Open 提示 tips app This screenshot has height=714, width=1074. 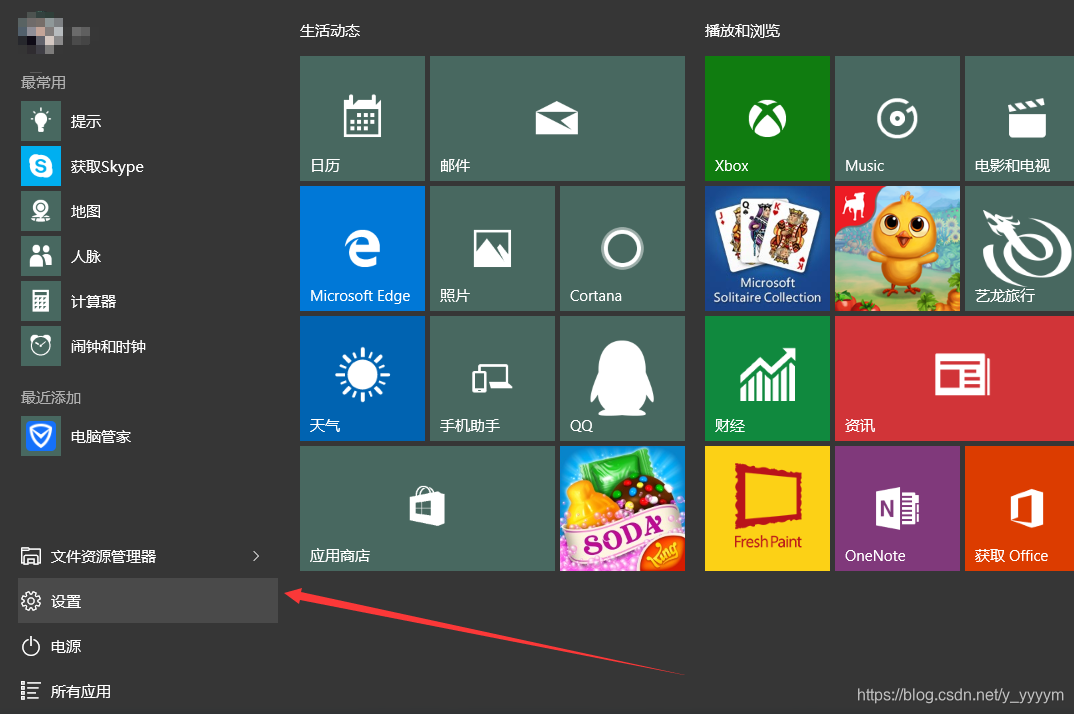point(148,121)
